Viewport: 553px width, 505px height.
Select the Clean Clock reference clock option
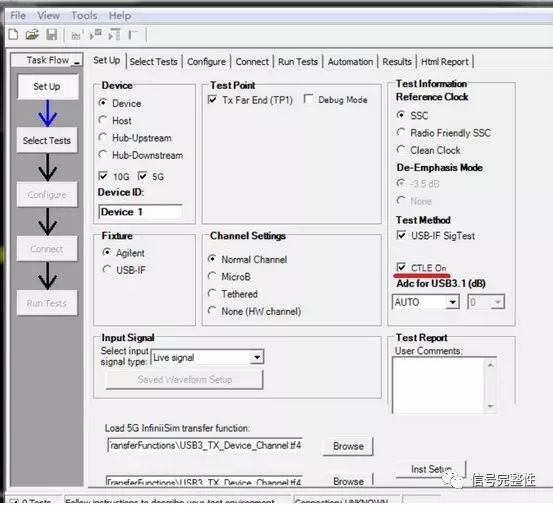click(x=401, y=150)
